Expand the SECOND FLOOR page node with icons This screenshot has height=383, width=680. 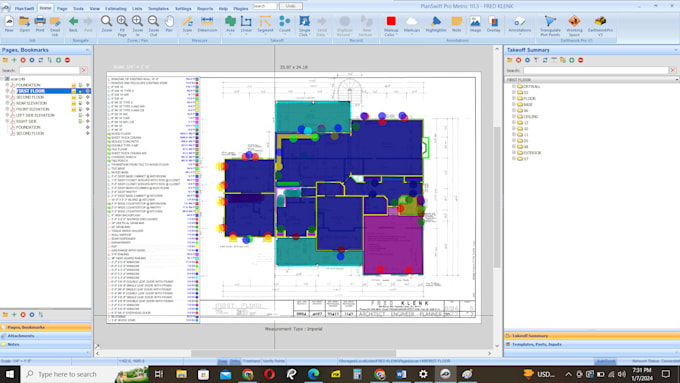tap(7, 97)
